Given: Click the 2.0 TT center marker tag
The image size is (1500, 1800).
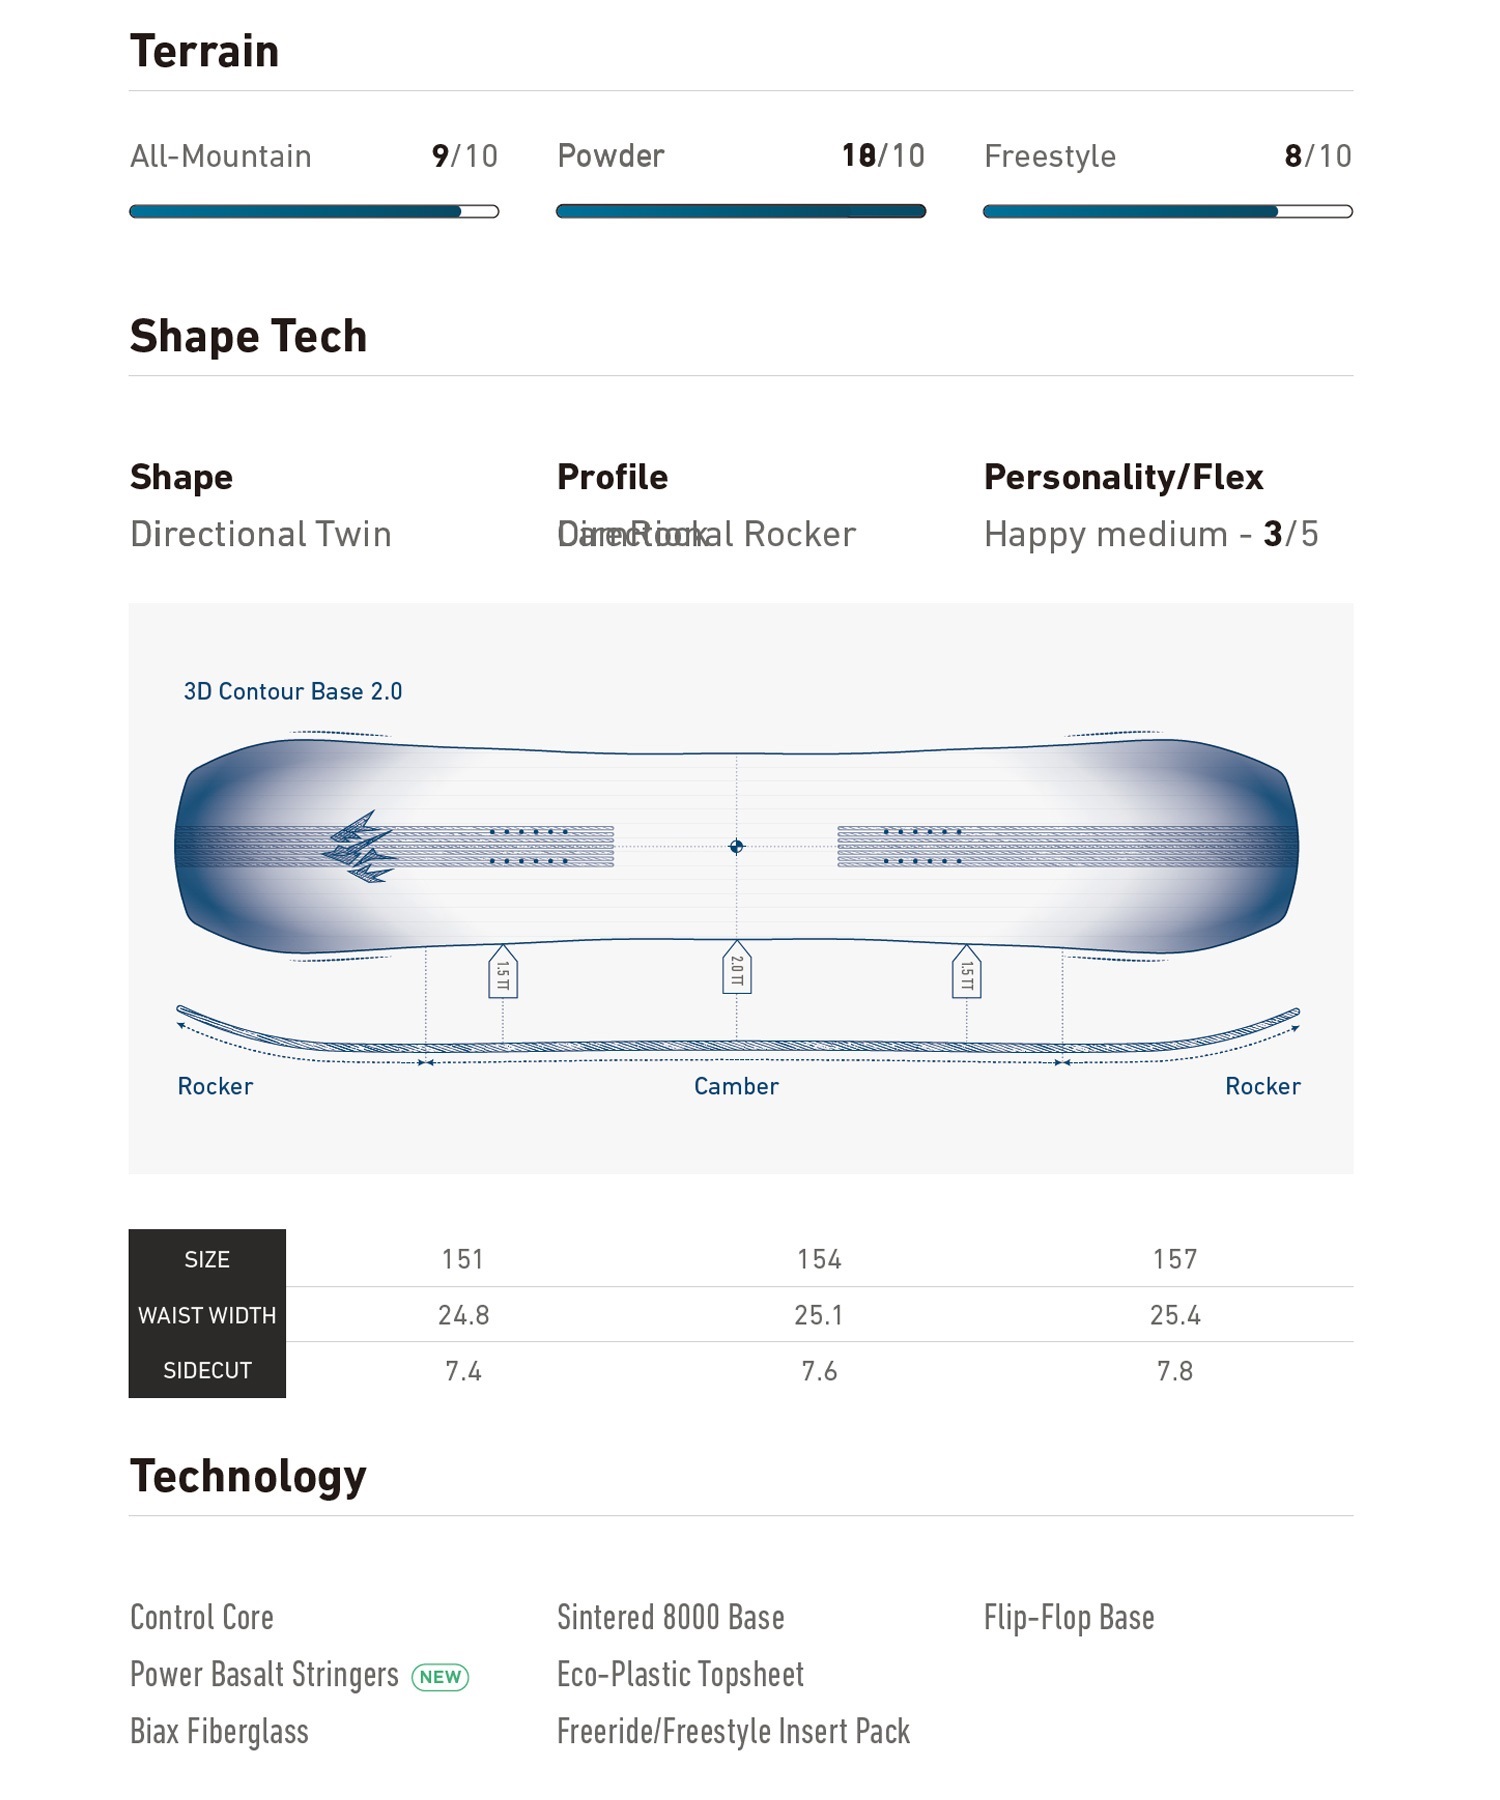Looking at the screenshot, I should pos(736,967).
